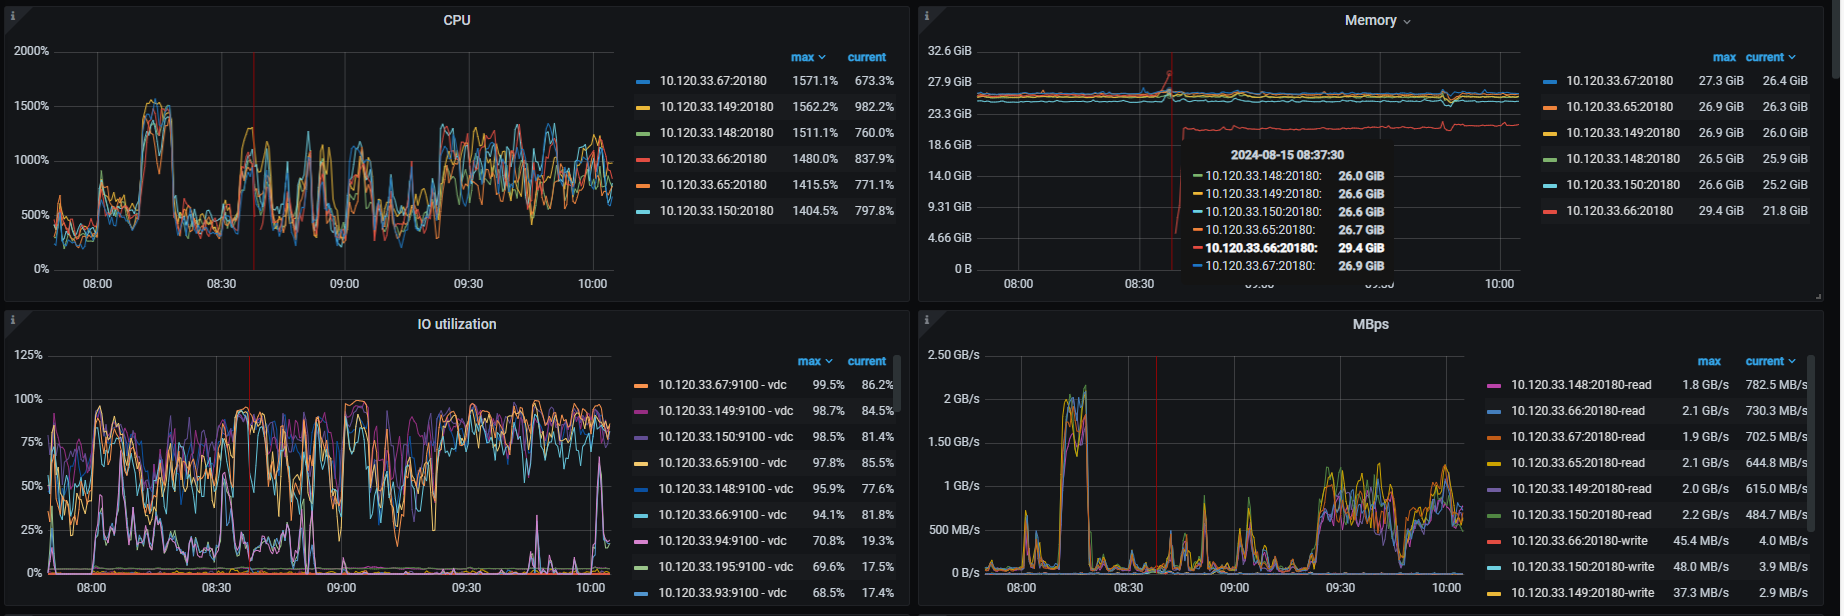
Task: Click the dashboard page vertical scrollbar
Action: tap(1835, 40)
